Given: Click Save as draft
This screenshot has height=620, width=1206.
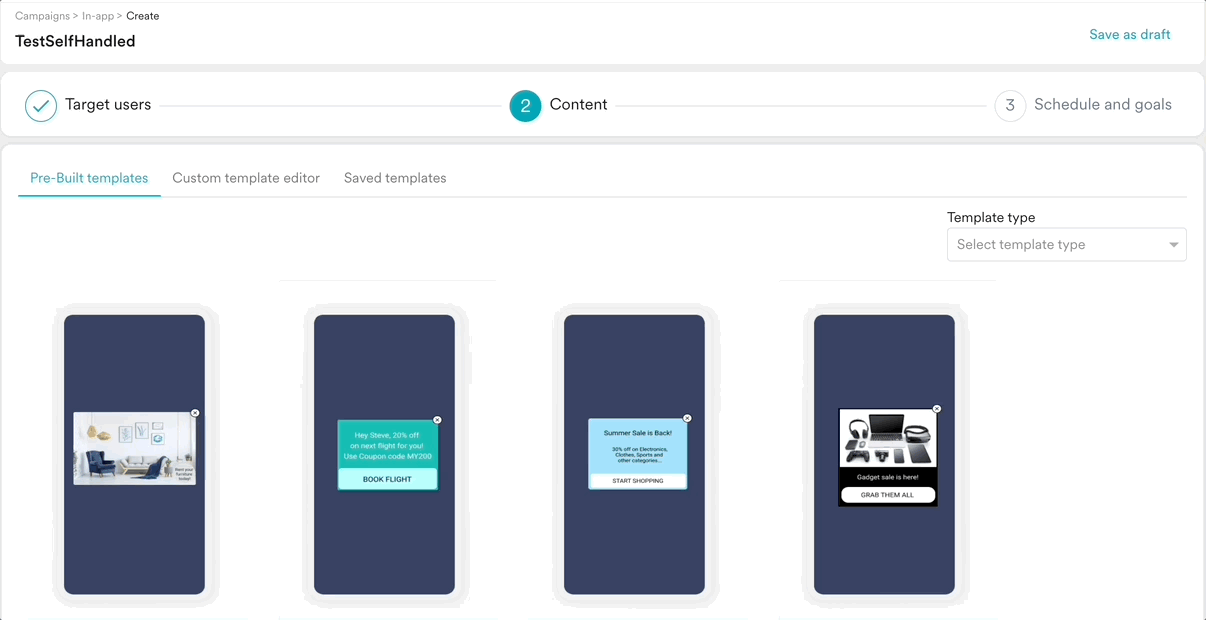Looking at the screenshot, I should [1129, 34].
